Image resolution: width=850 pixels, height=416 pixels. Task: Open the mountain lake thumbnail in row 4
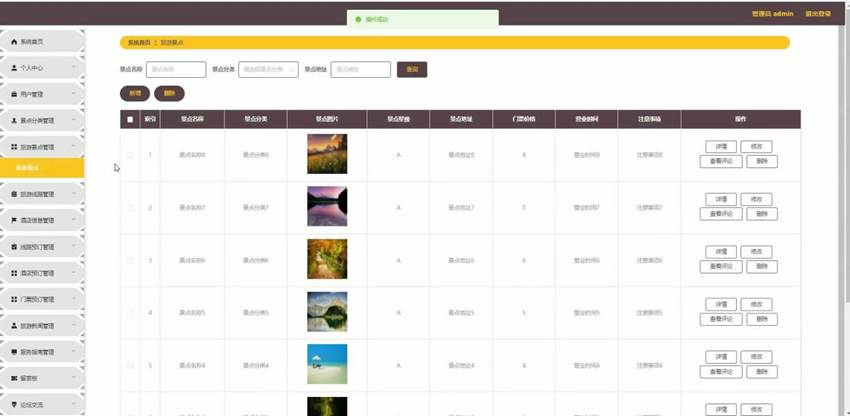[x=327, y=311]
